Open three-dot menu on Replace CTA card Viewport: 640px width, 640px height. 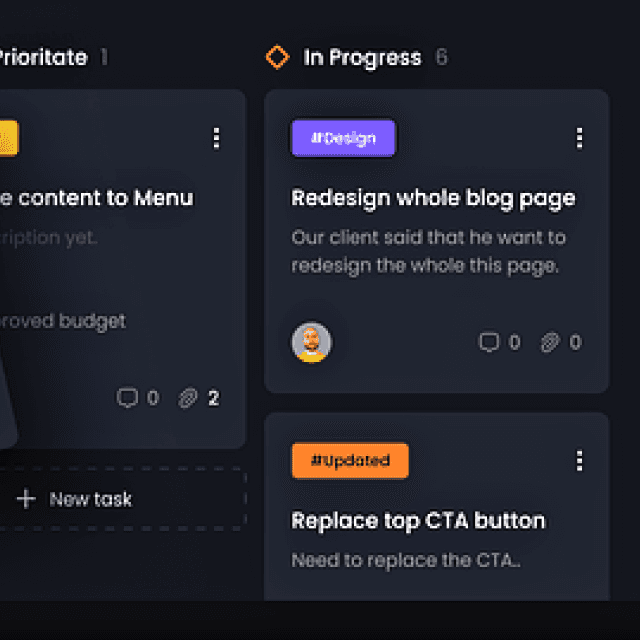pyautogui.click(x=579, y=461)
